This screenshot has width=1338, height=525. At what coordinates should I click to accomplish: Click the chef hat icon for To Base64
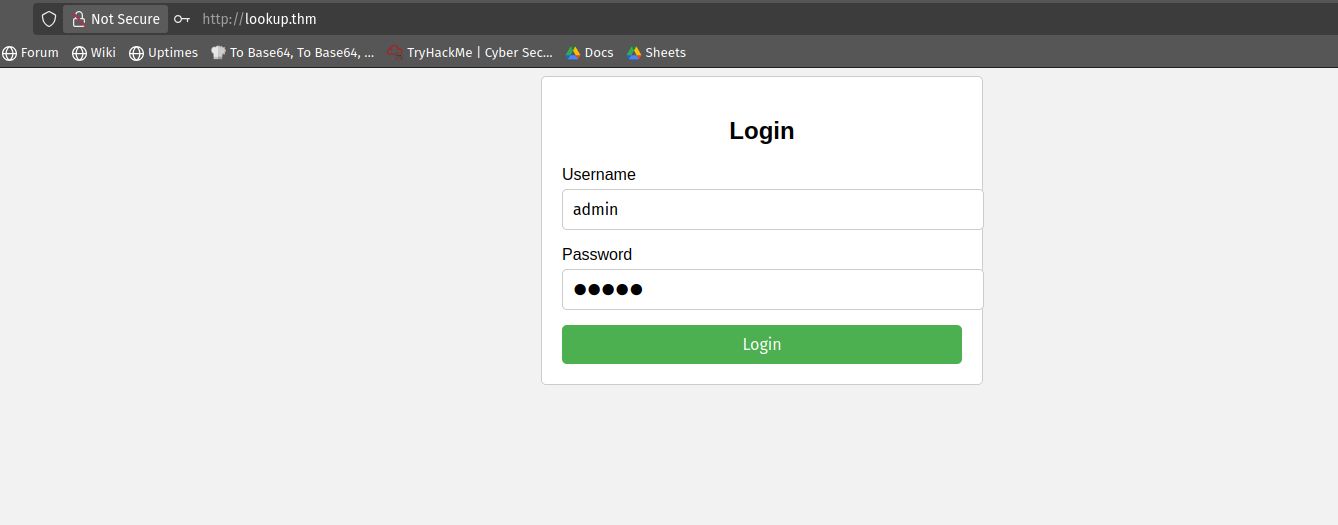tap(218, 53)
